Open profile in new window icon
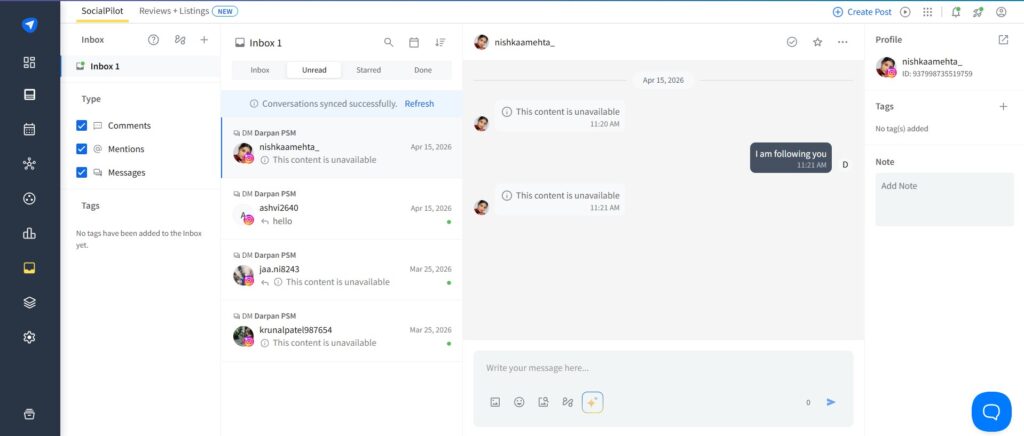Image resolution: width=1024 pixels, height=436 pixels. point(1004,39)
